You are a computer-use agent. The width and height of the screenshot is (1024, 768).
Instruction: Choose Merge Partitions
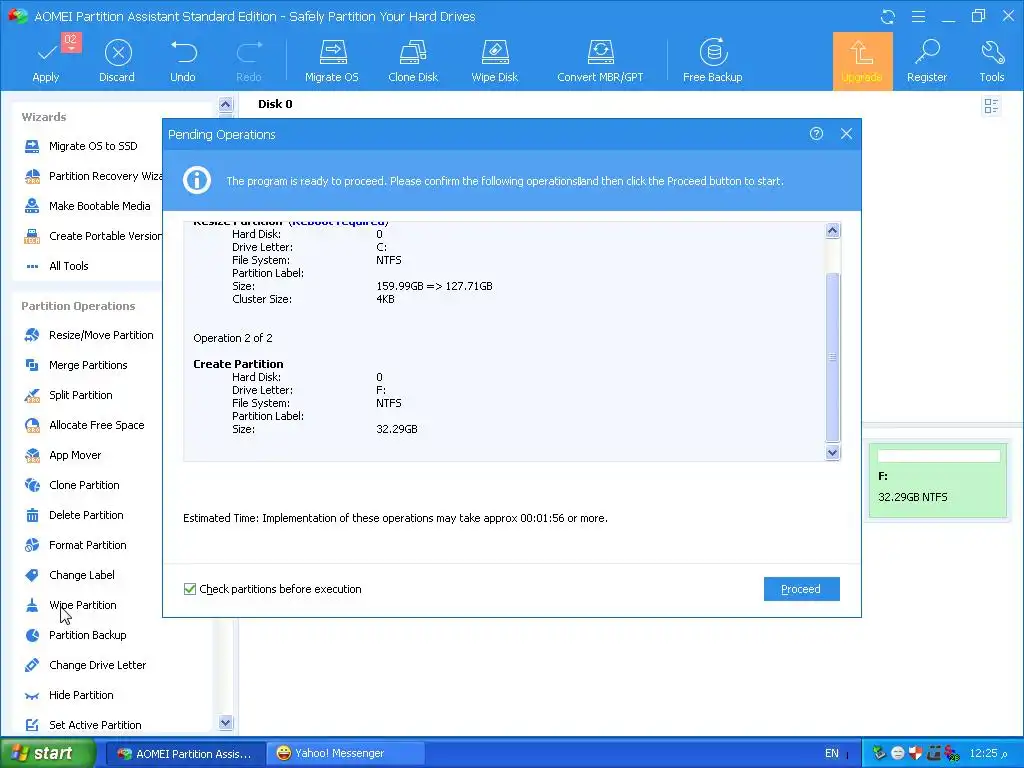pyautogui.click(x=76, y=365)
